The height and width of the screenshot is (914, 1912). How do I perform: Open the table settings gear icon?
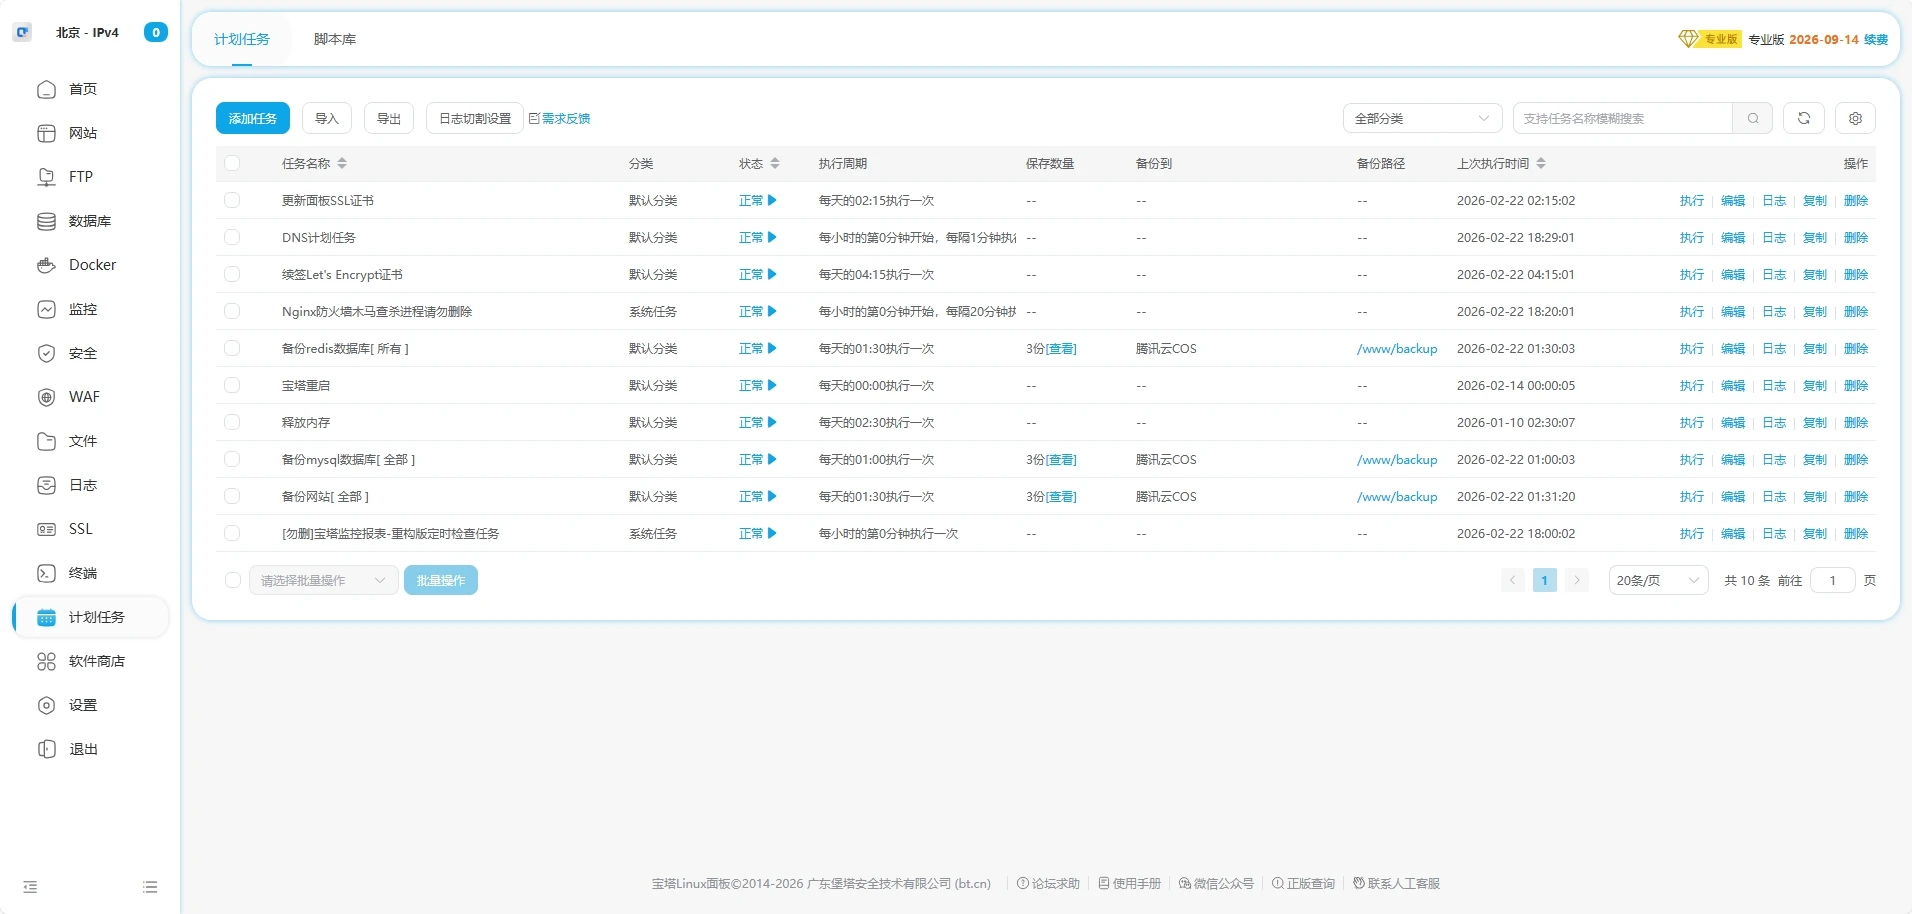(1855, 118)
